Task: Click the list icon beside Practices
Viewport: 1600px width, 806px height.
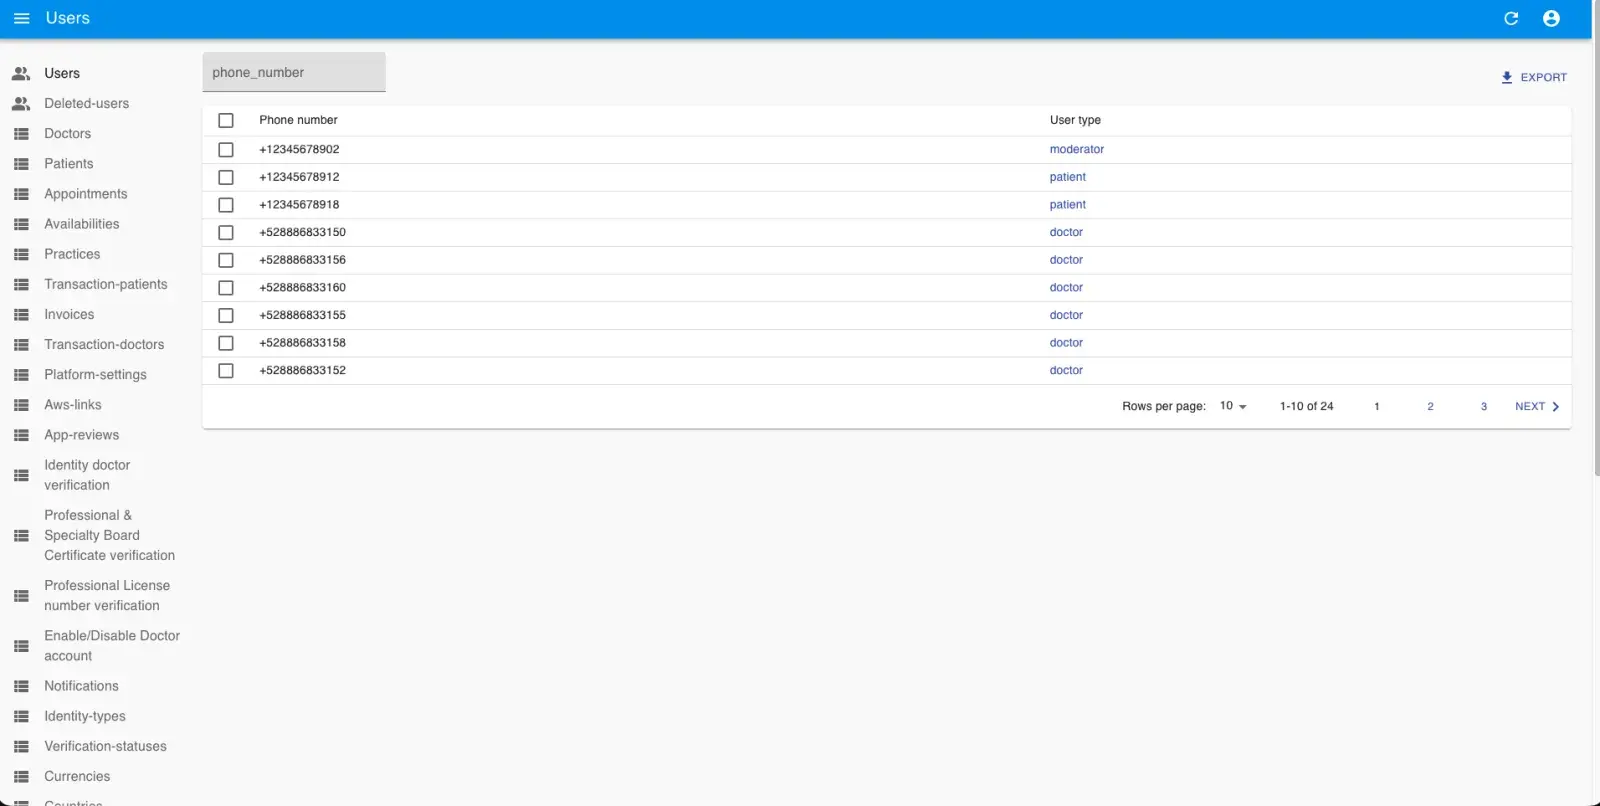Action: (21, 254)
